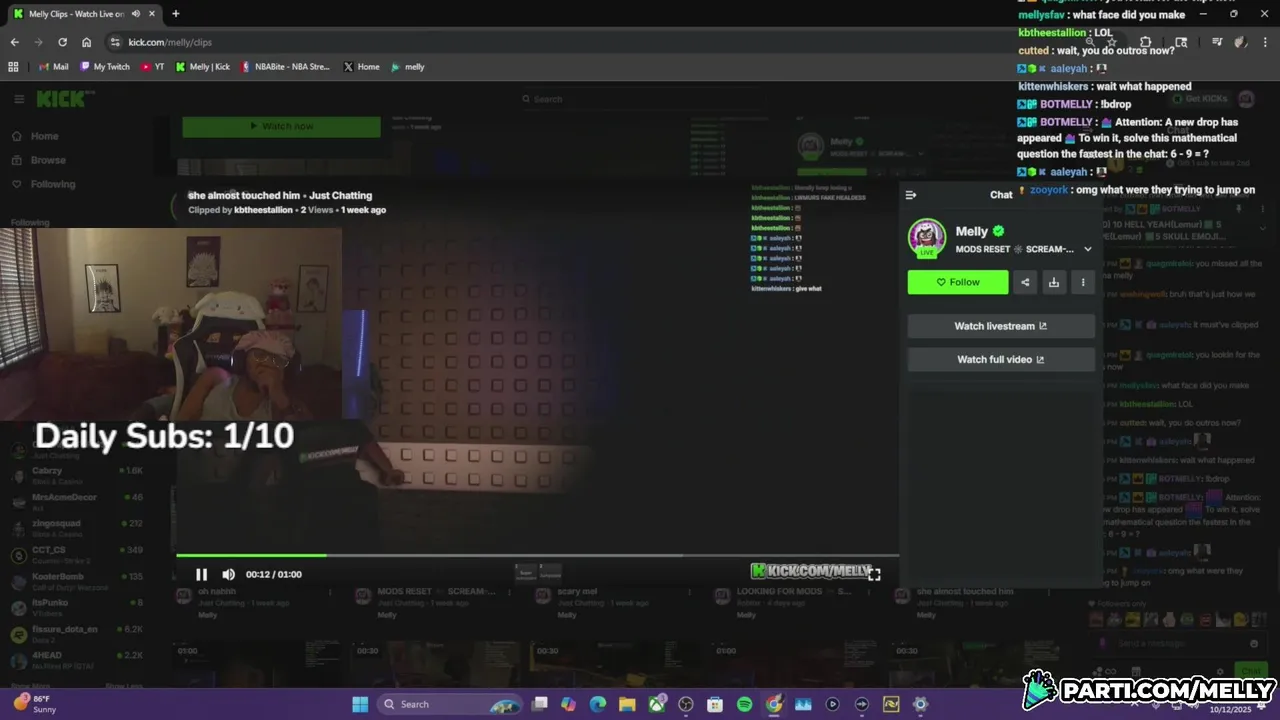Screen dimensions: 1280x720
Task: Mute the clip volume speaker icon
Action: [x=228, y=574]
